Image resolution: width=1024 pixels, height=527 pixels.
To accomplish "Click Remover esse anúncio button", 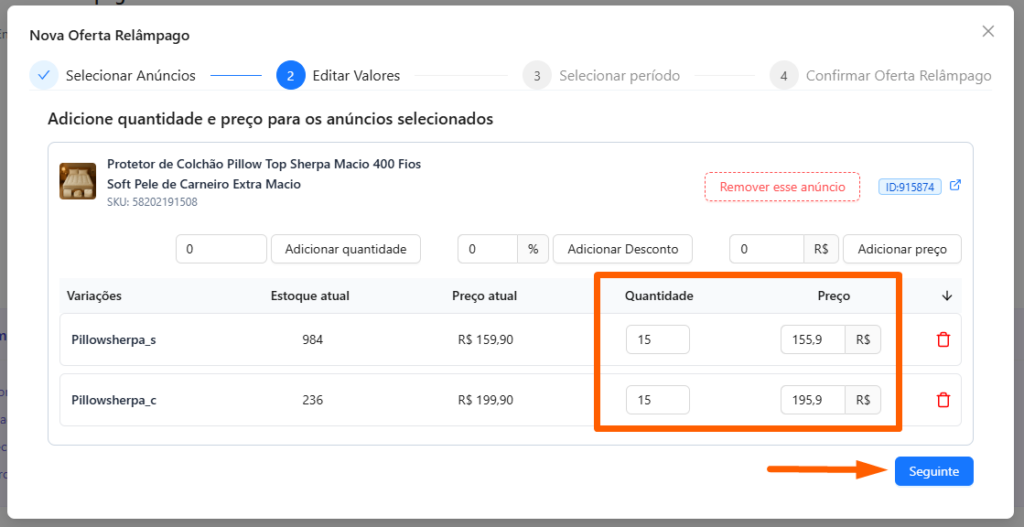I will coord(782,187).
